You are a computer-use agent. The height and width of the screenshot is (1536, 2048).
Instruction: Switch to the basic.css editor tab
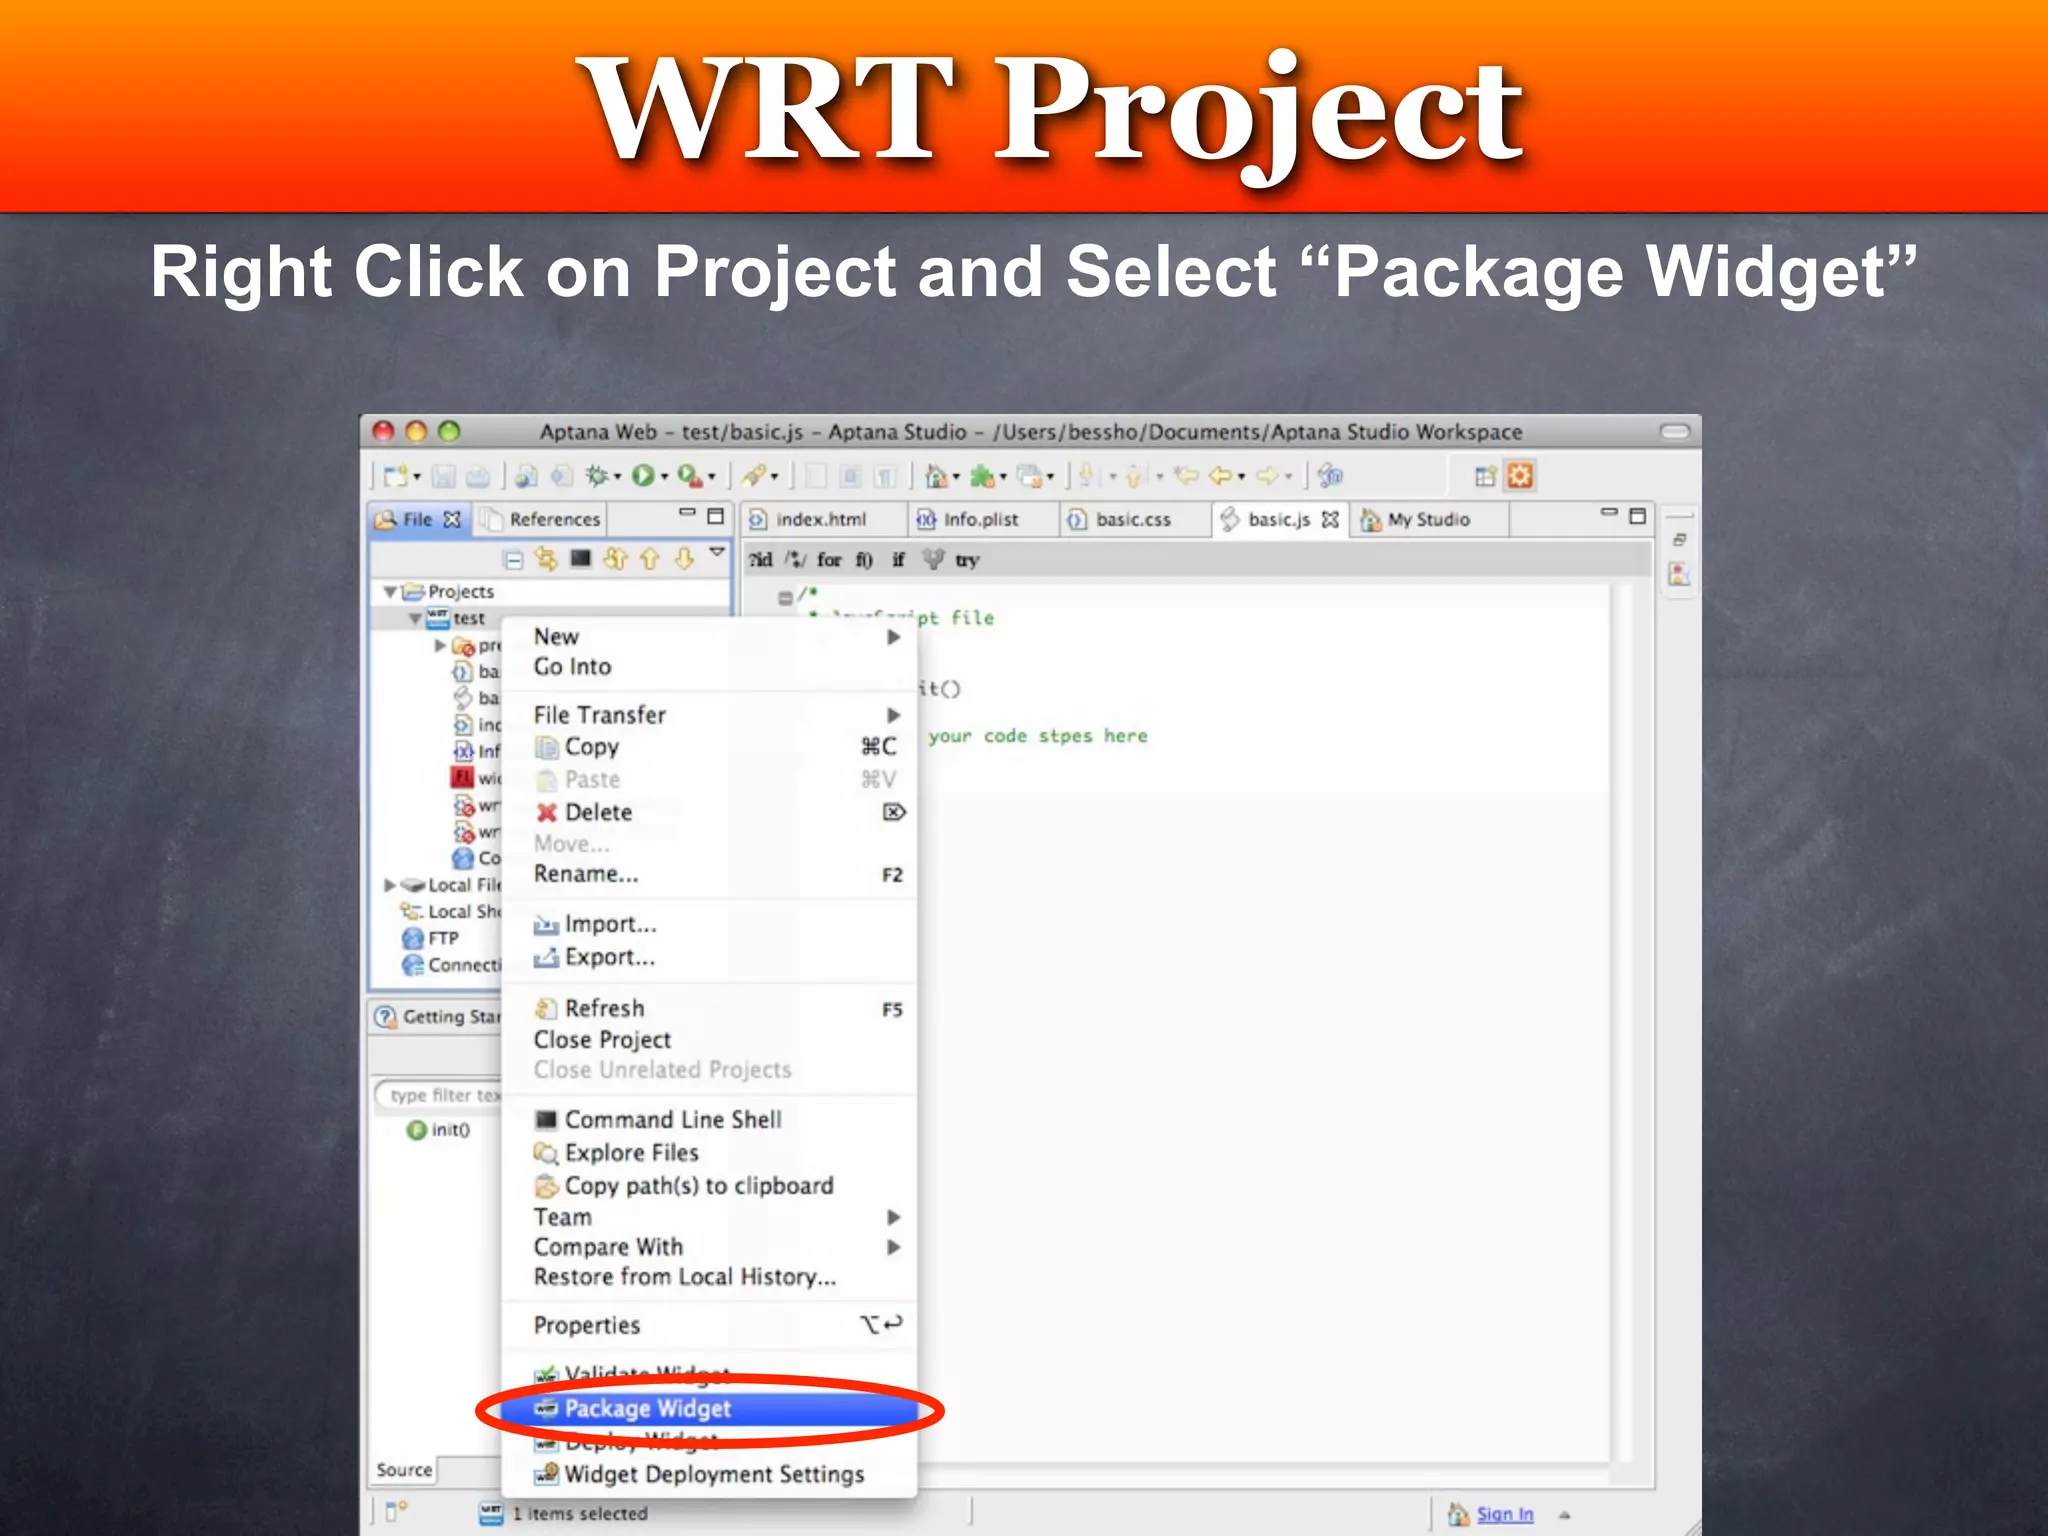click(1134, 519)
